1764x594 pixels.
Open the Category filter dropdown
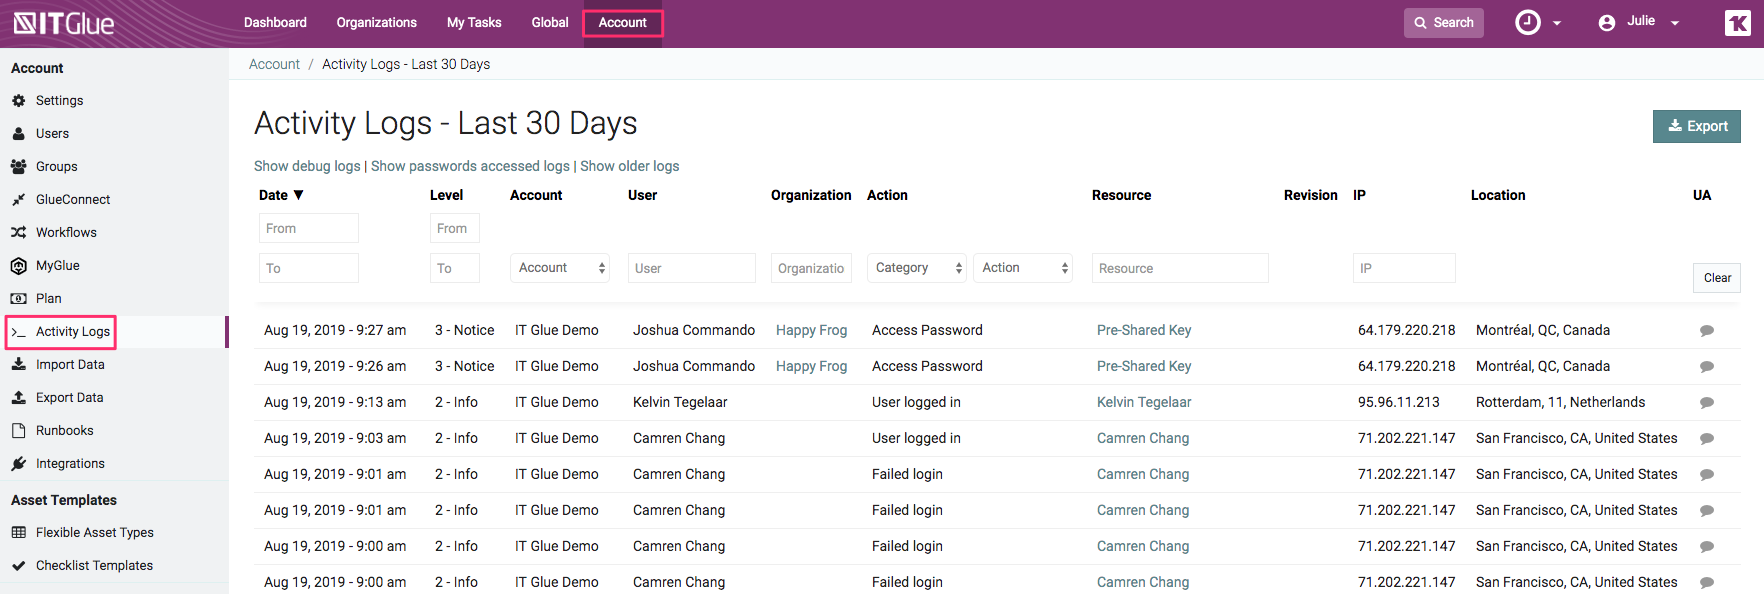click(916, 268)
